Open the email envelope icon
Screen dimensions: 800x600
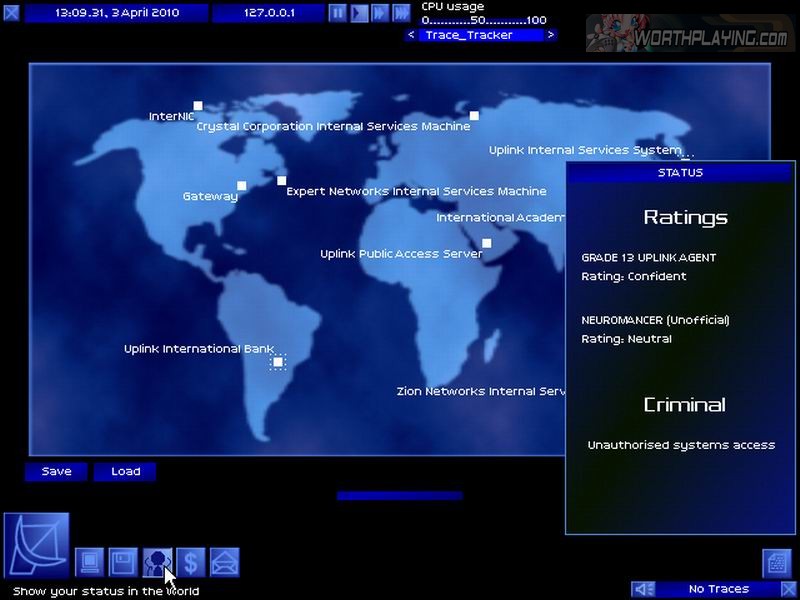coord(224,562)
